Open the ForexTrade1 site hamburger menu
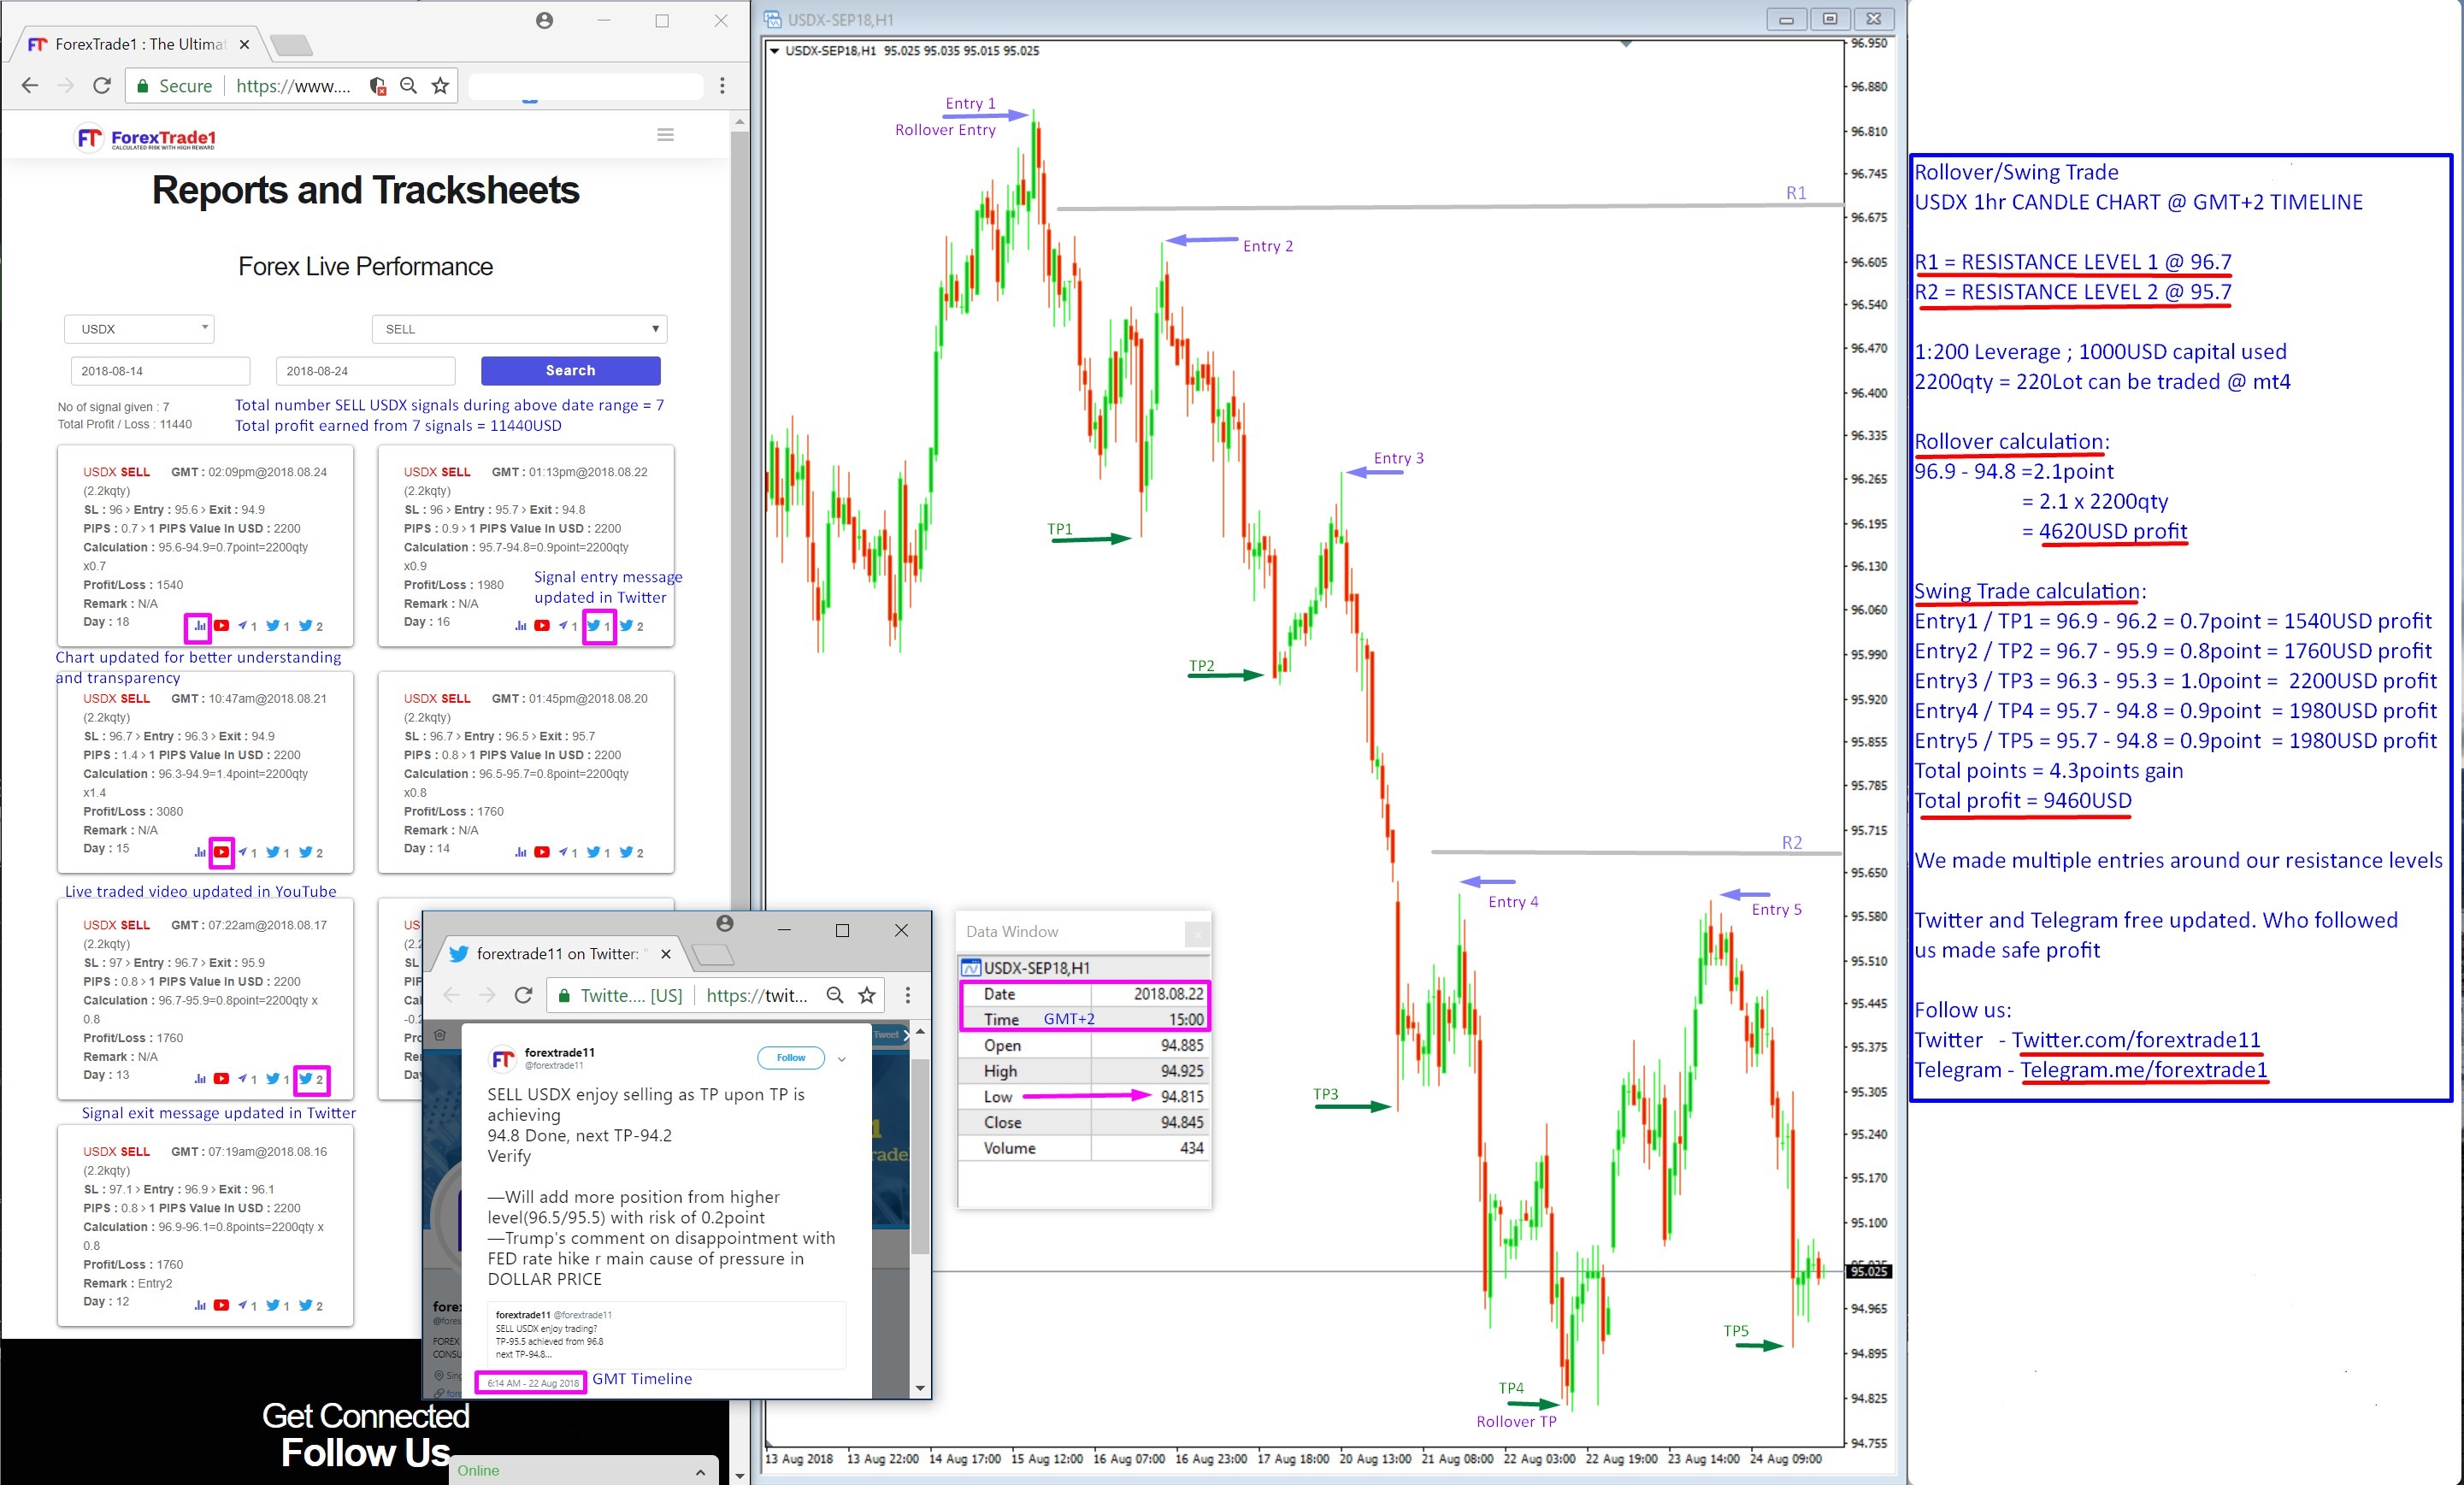2464x1485 pixels. [x=665, y=135]
